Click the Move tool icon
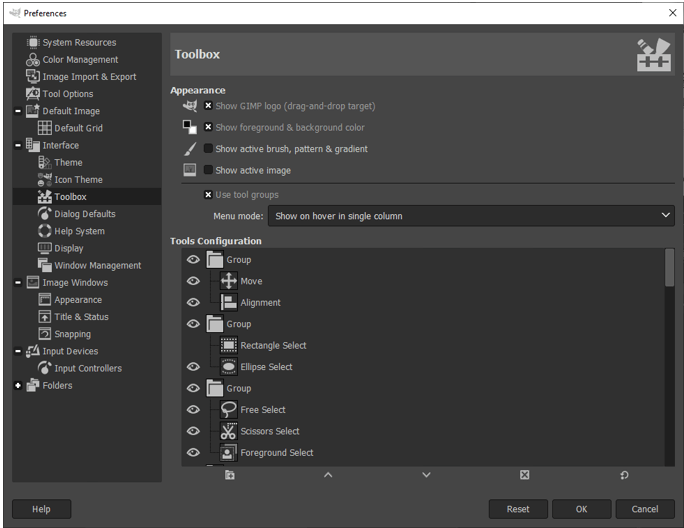The width and height of the screenshot is (684, 528). coord(229,281)
